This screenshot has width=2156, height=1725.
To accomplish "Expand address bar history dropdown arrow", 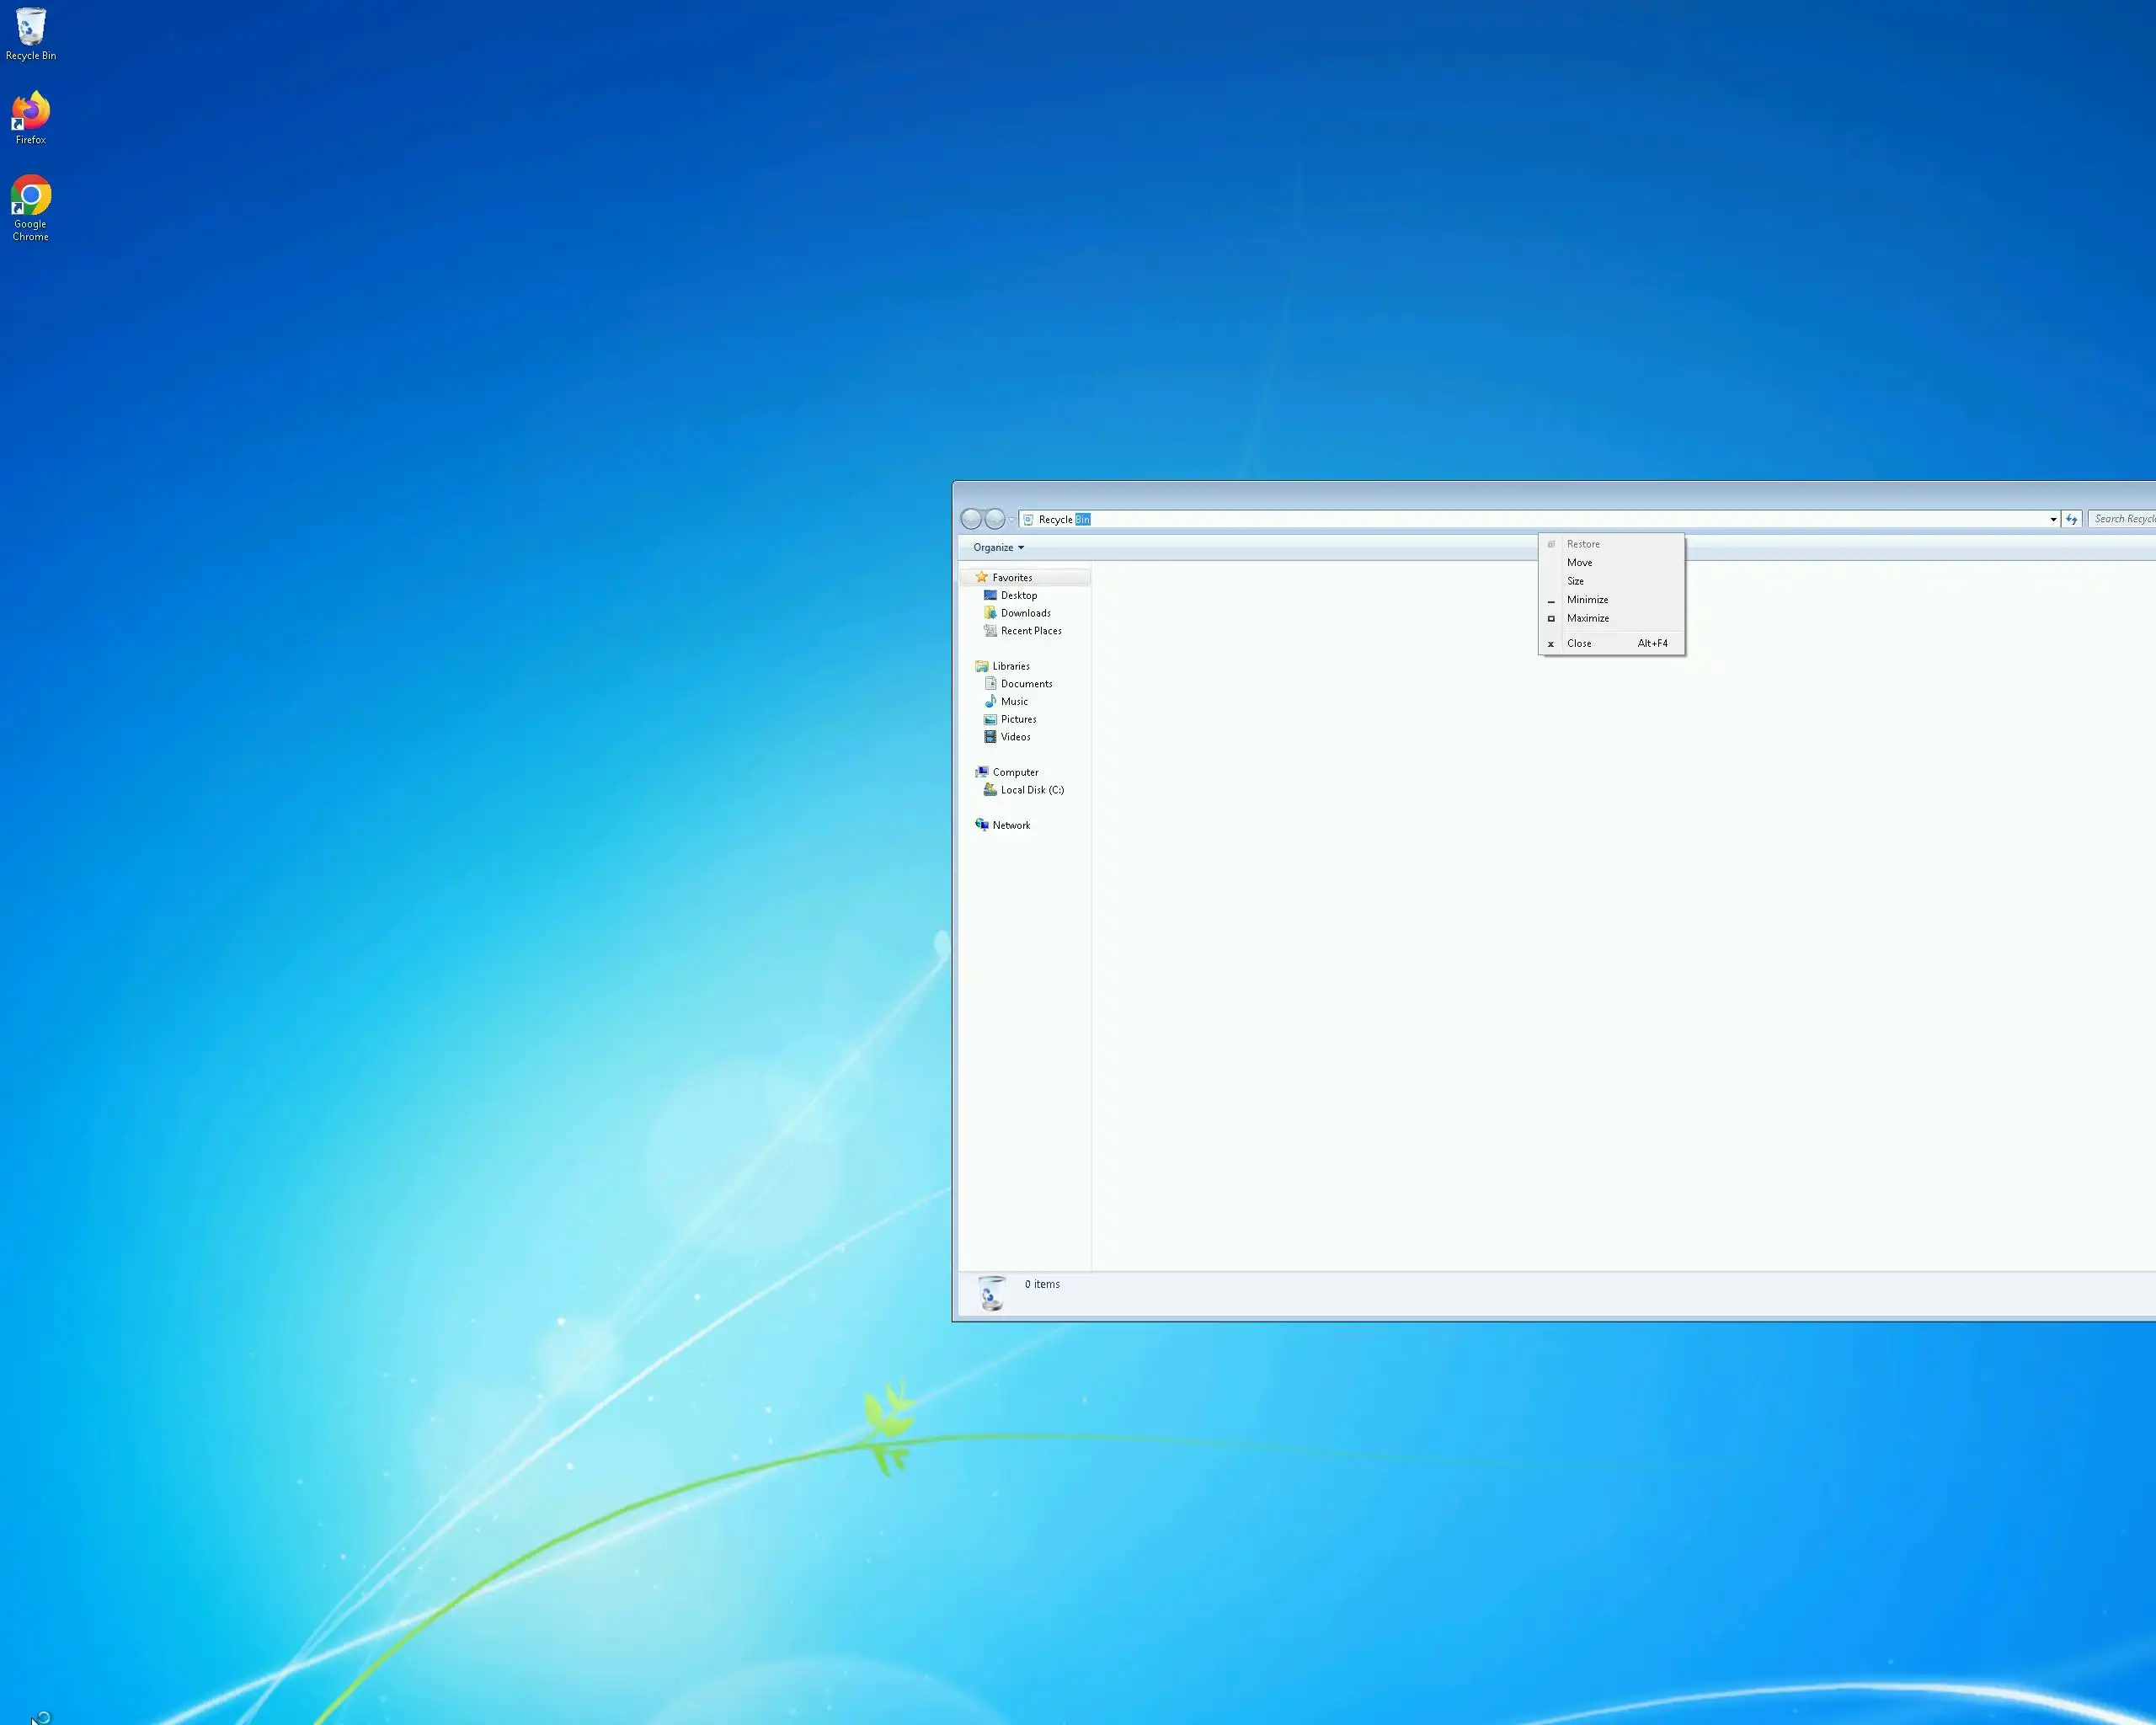I will [x=2053, y=520].
